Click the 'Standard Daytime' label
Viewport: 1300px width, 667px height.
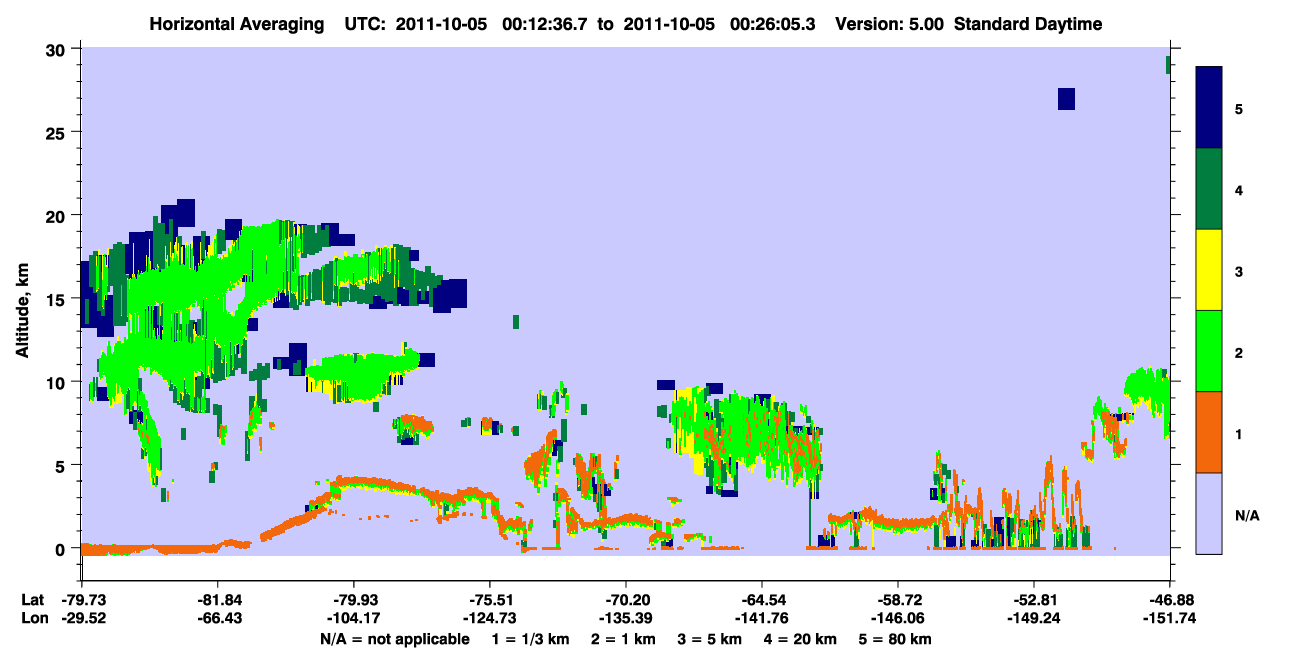pyautogui.click(x=1029, y=24)
